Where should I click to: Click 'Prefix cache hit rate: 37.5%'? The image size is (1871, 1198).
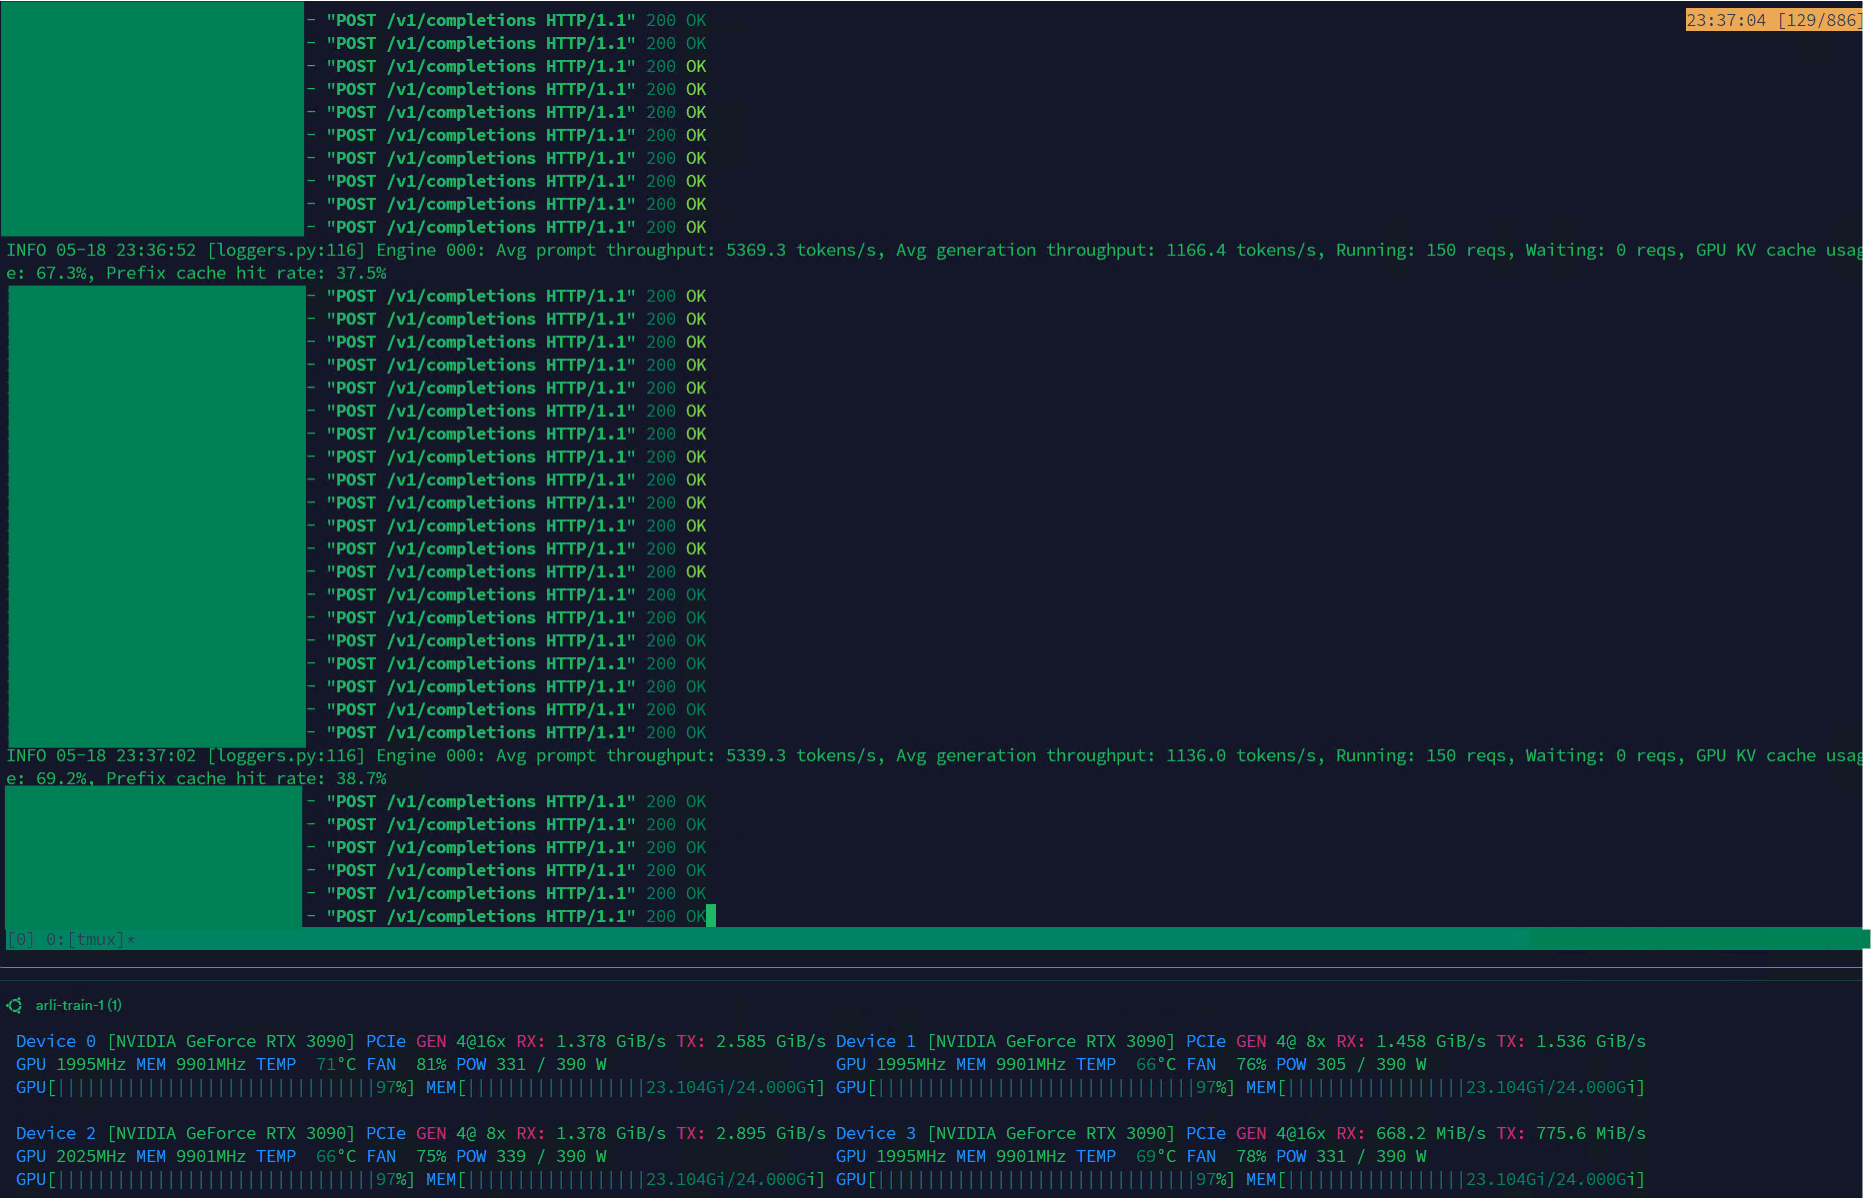[x=246, y=273]
